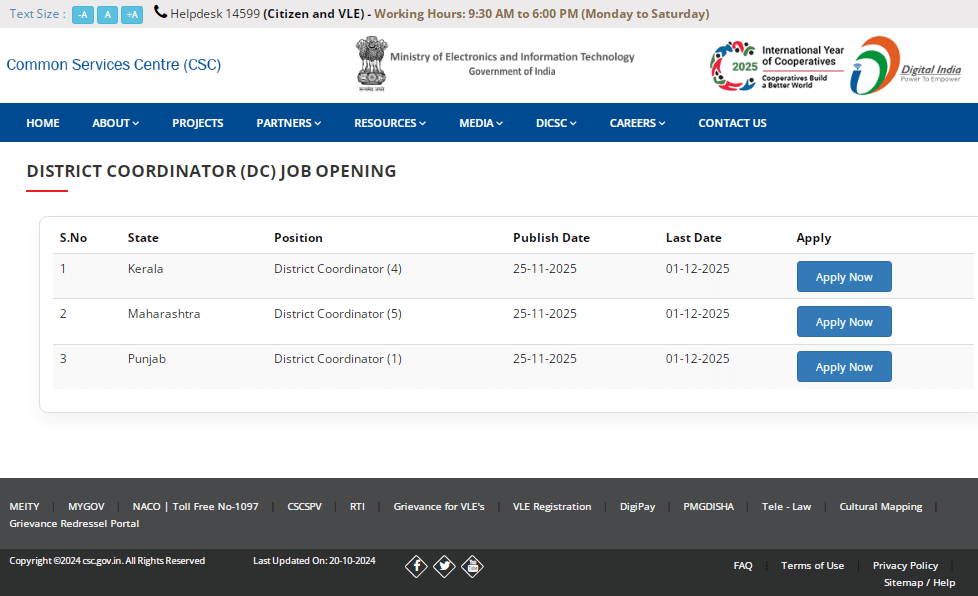
Task: Decrease text size with -A button
Action: [x=82, y=14]
